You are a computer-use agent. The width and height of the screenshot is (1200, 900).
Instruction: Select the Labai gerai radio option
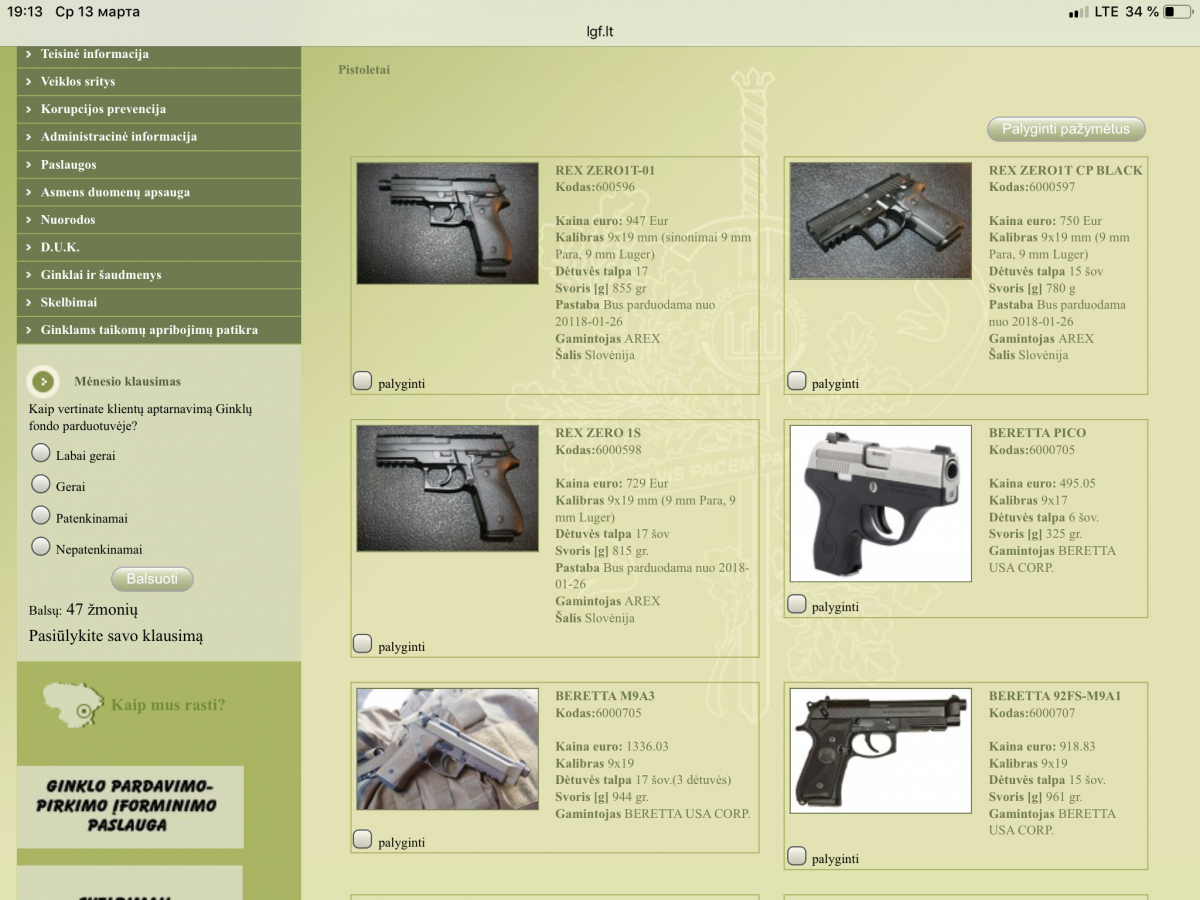pos(41,453)
